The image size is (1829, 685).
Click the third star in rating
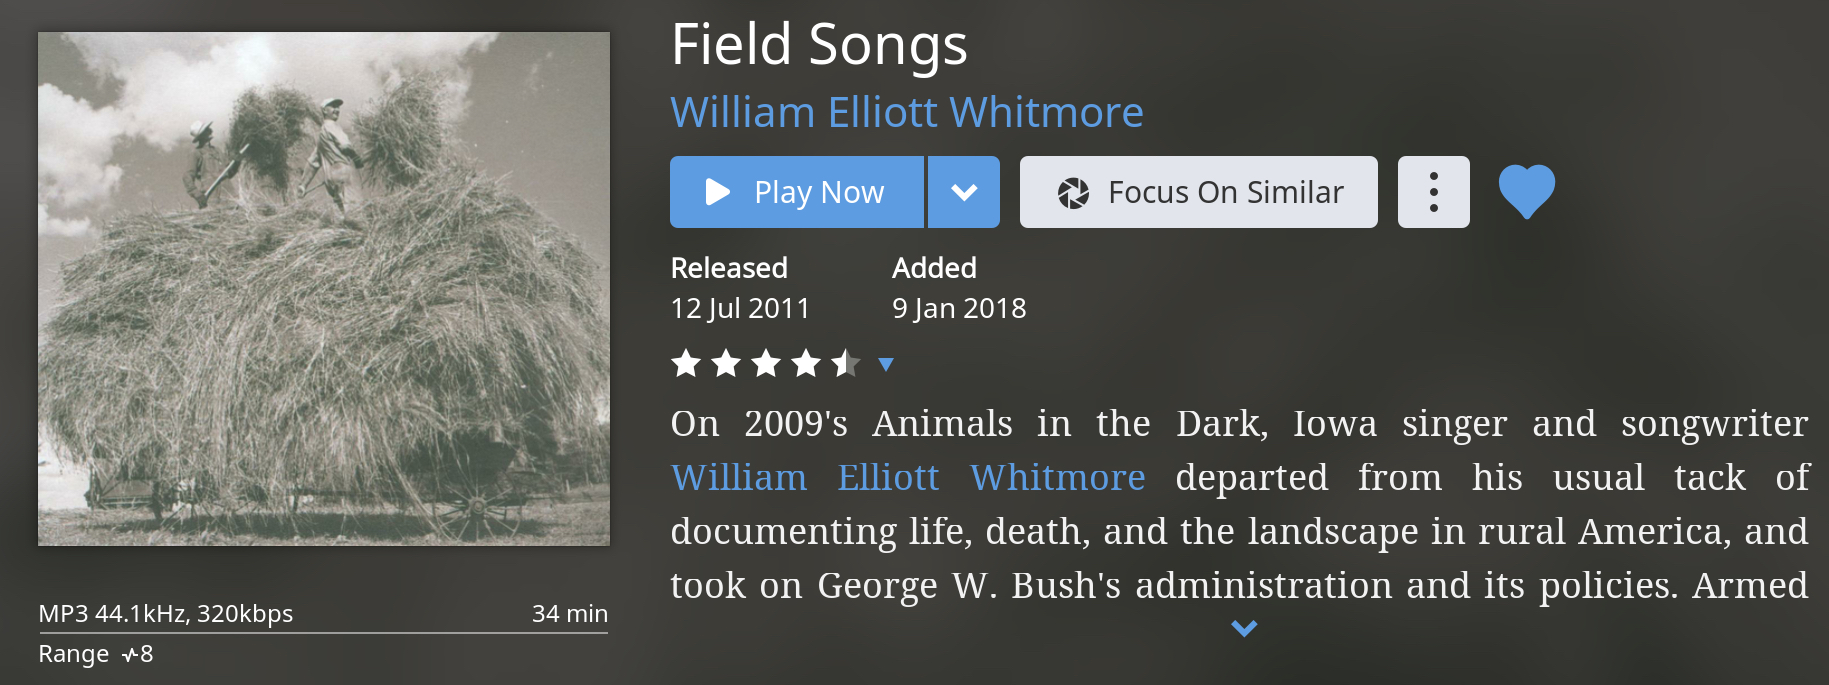click(766, 363)
